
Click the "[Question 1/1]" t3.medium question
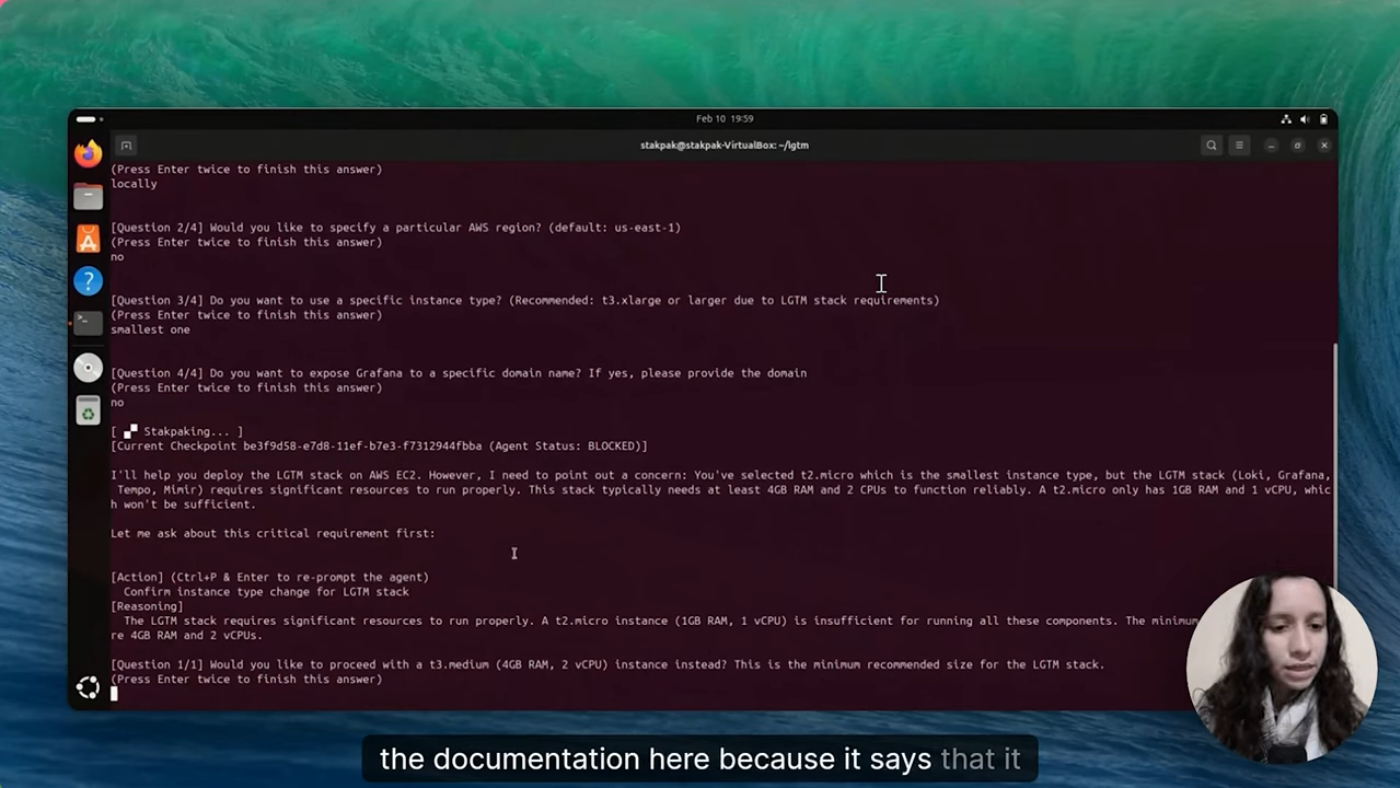(x=607, y=664)
